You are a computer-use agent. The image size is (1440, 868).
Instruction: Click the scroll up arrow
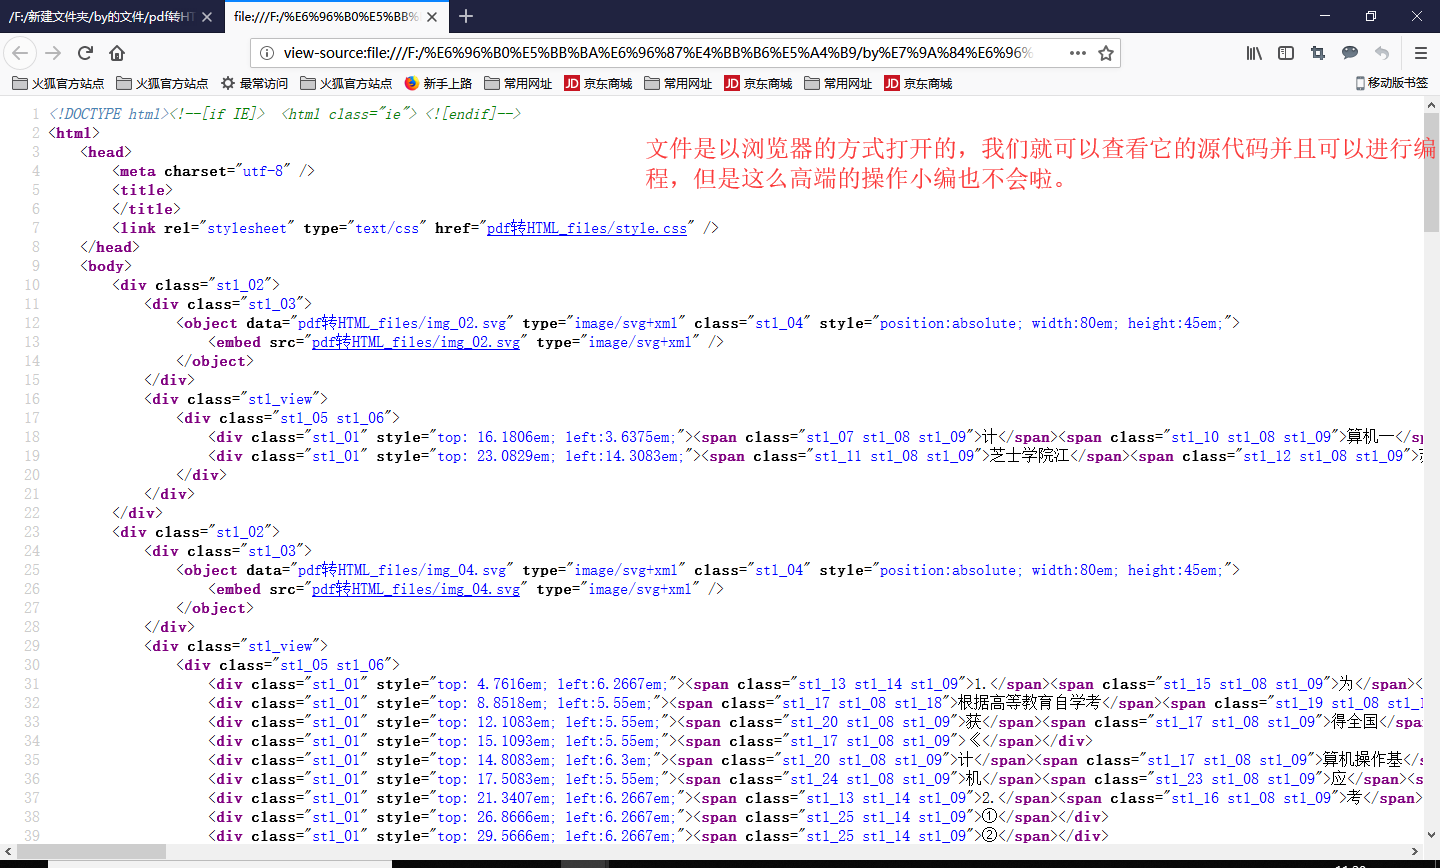pyautogui.click(x=1431, y=104)
